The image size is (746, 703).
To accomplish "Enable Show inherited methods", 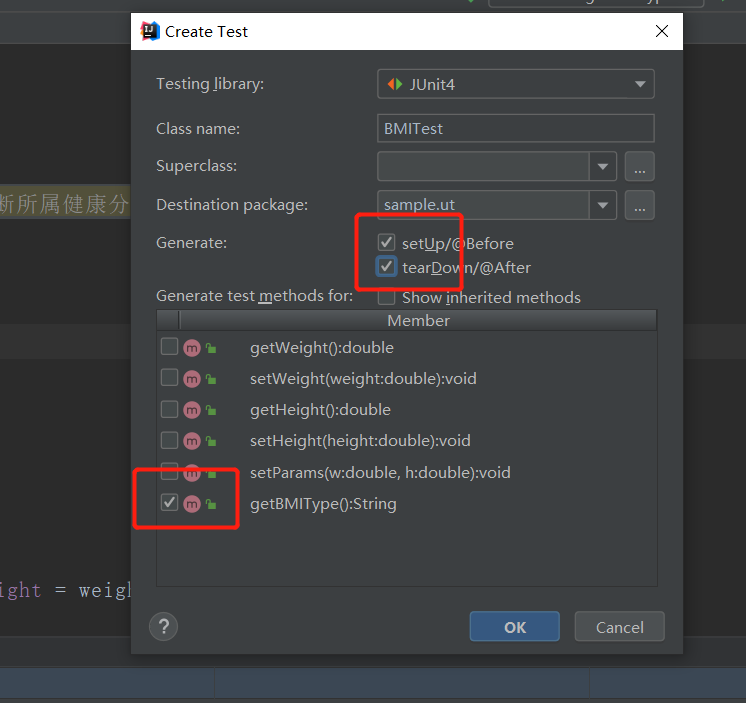I will pyautogui.click(x=386, y=297).
